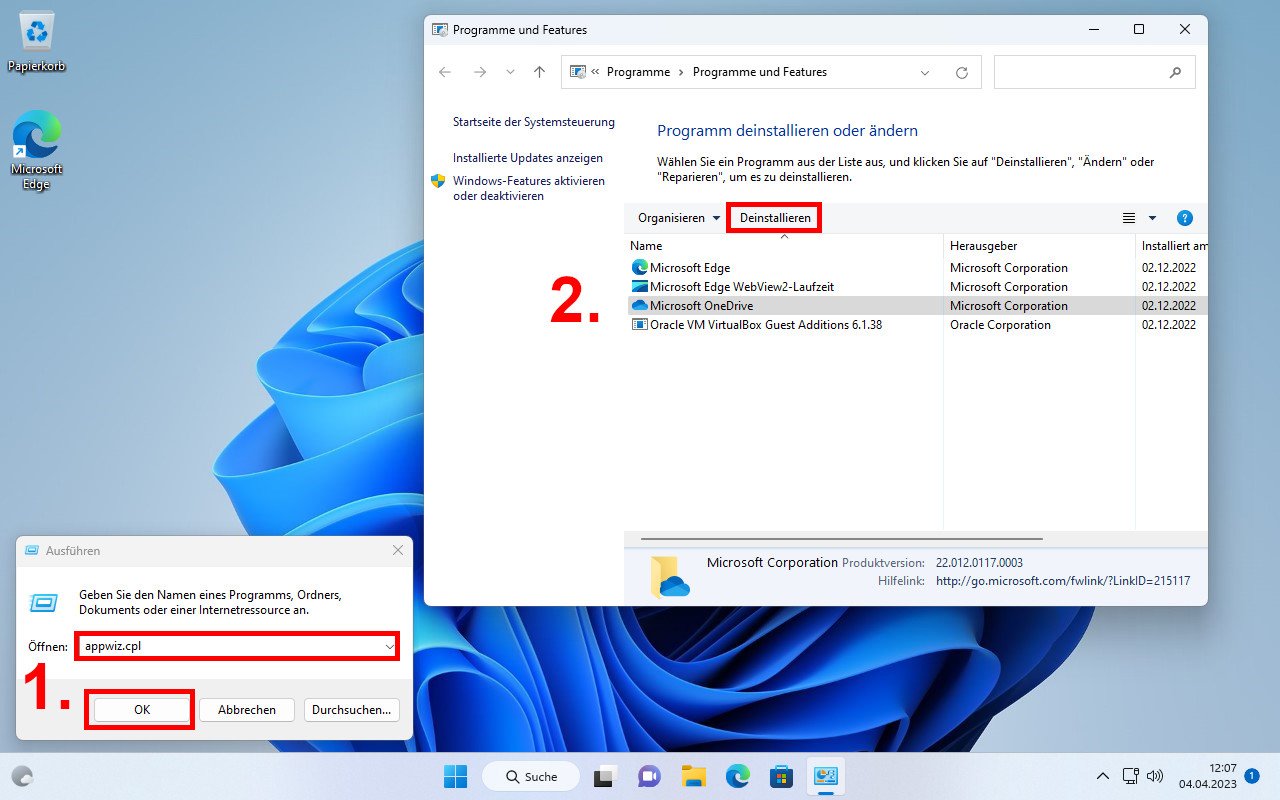Click the Suche search field in the taskbar

tap(530, 776)
